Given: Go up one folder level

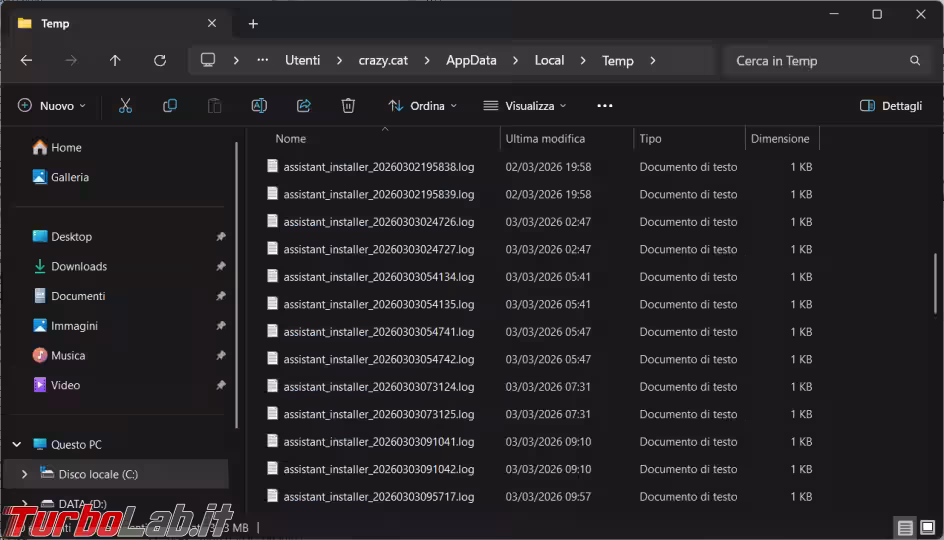Looking at the screenshot, I should tap(115, 61).
